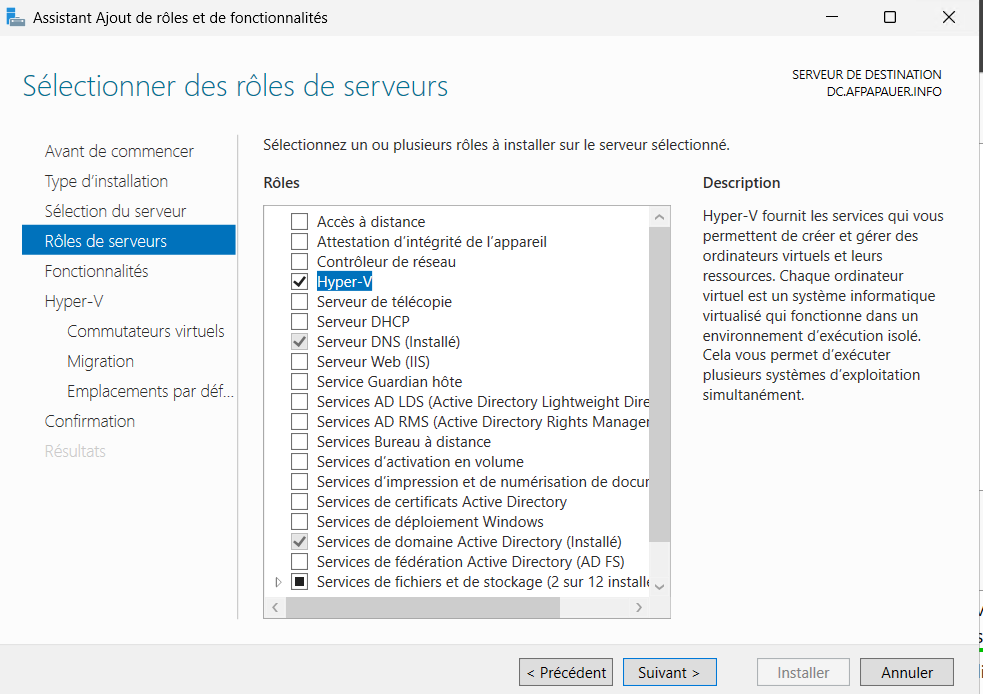Select the Serveur de télécopie role label
The image size is (983, 694).
coord(384,302)
